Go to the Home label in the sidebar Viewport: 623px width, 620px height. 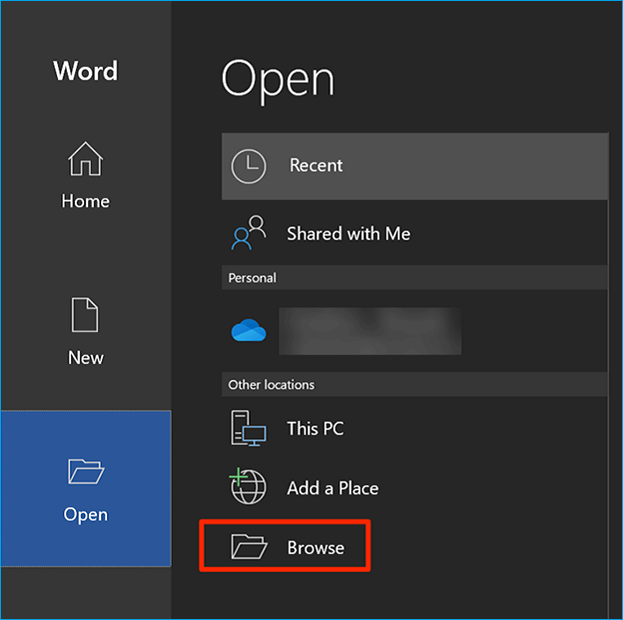point(85,201)
